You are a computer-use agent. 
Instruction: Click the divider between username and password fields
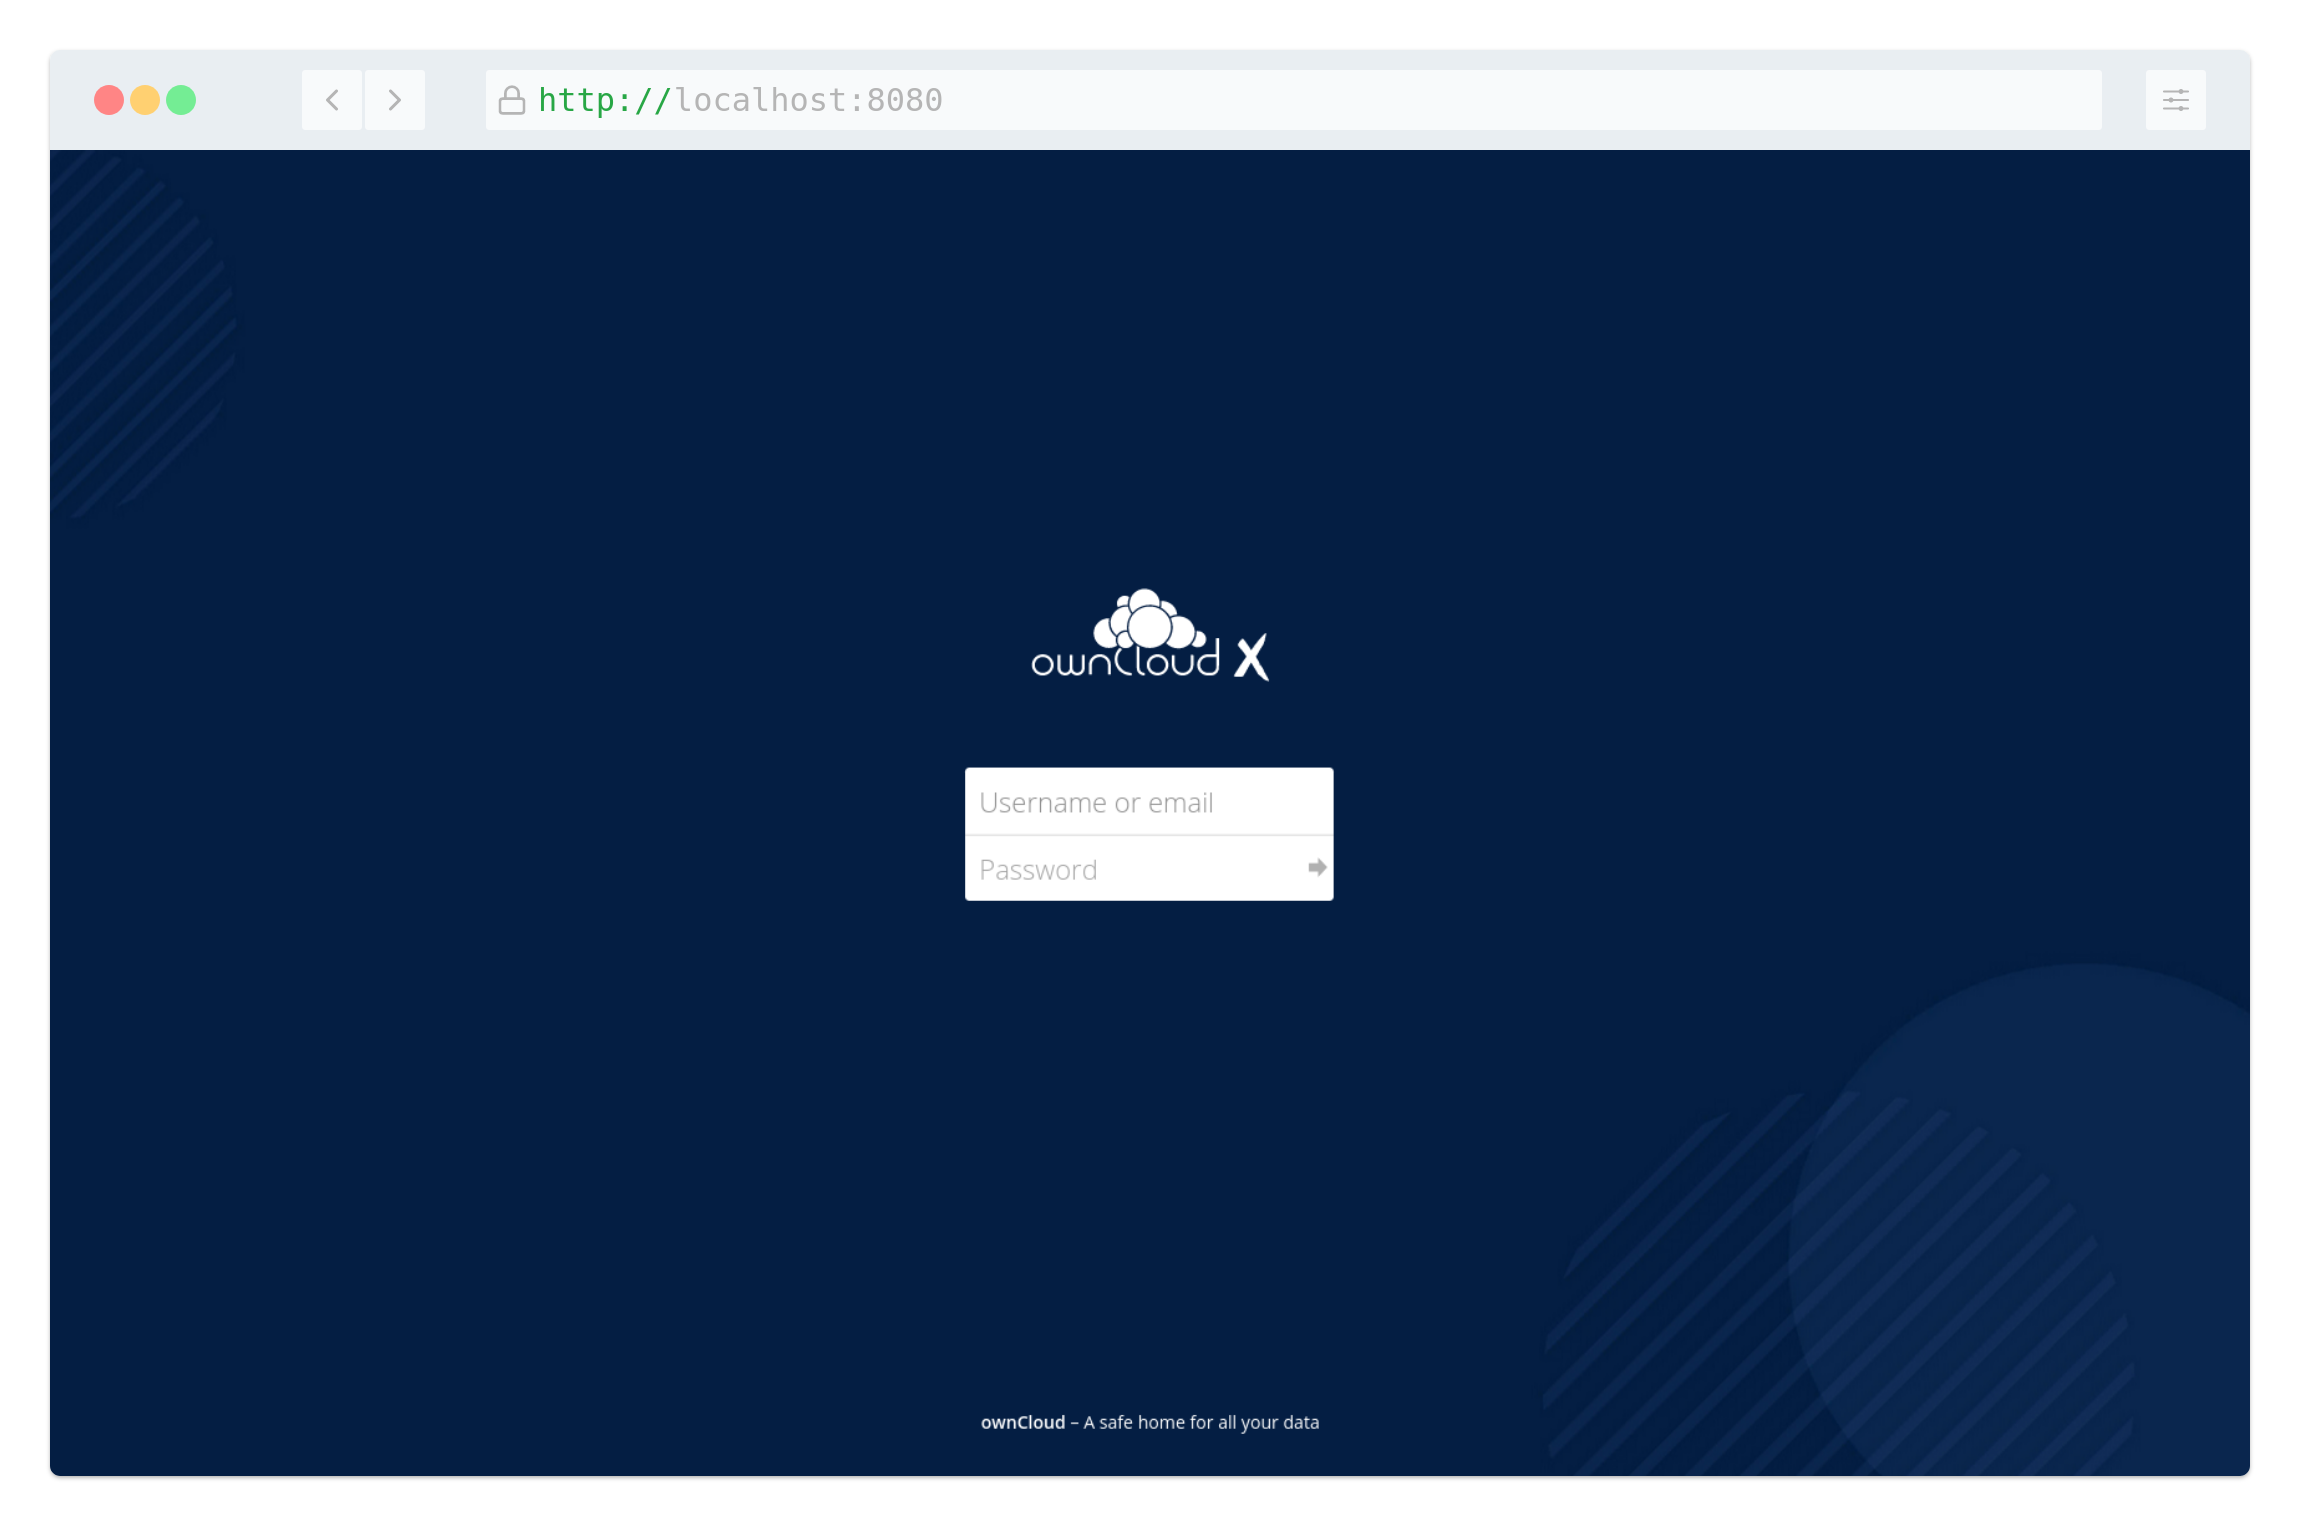(x=1148, y=835)
